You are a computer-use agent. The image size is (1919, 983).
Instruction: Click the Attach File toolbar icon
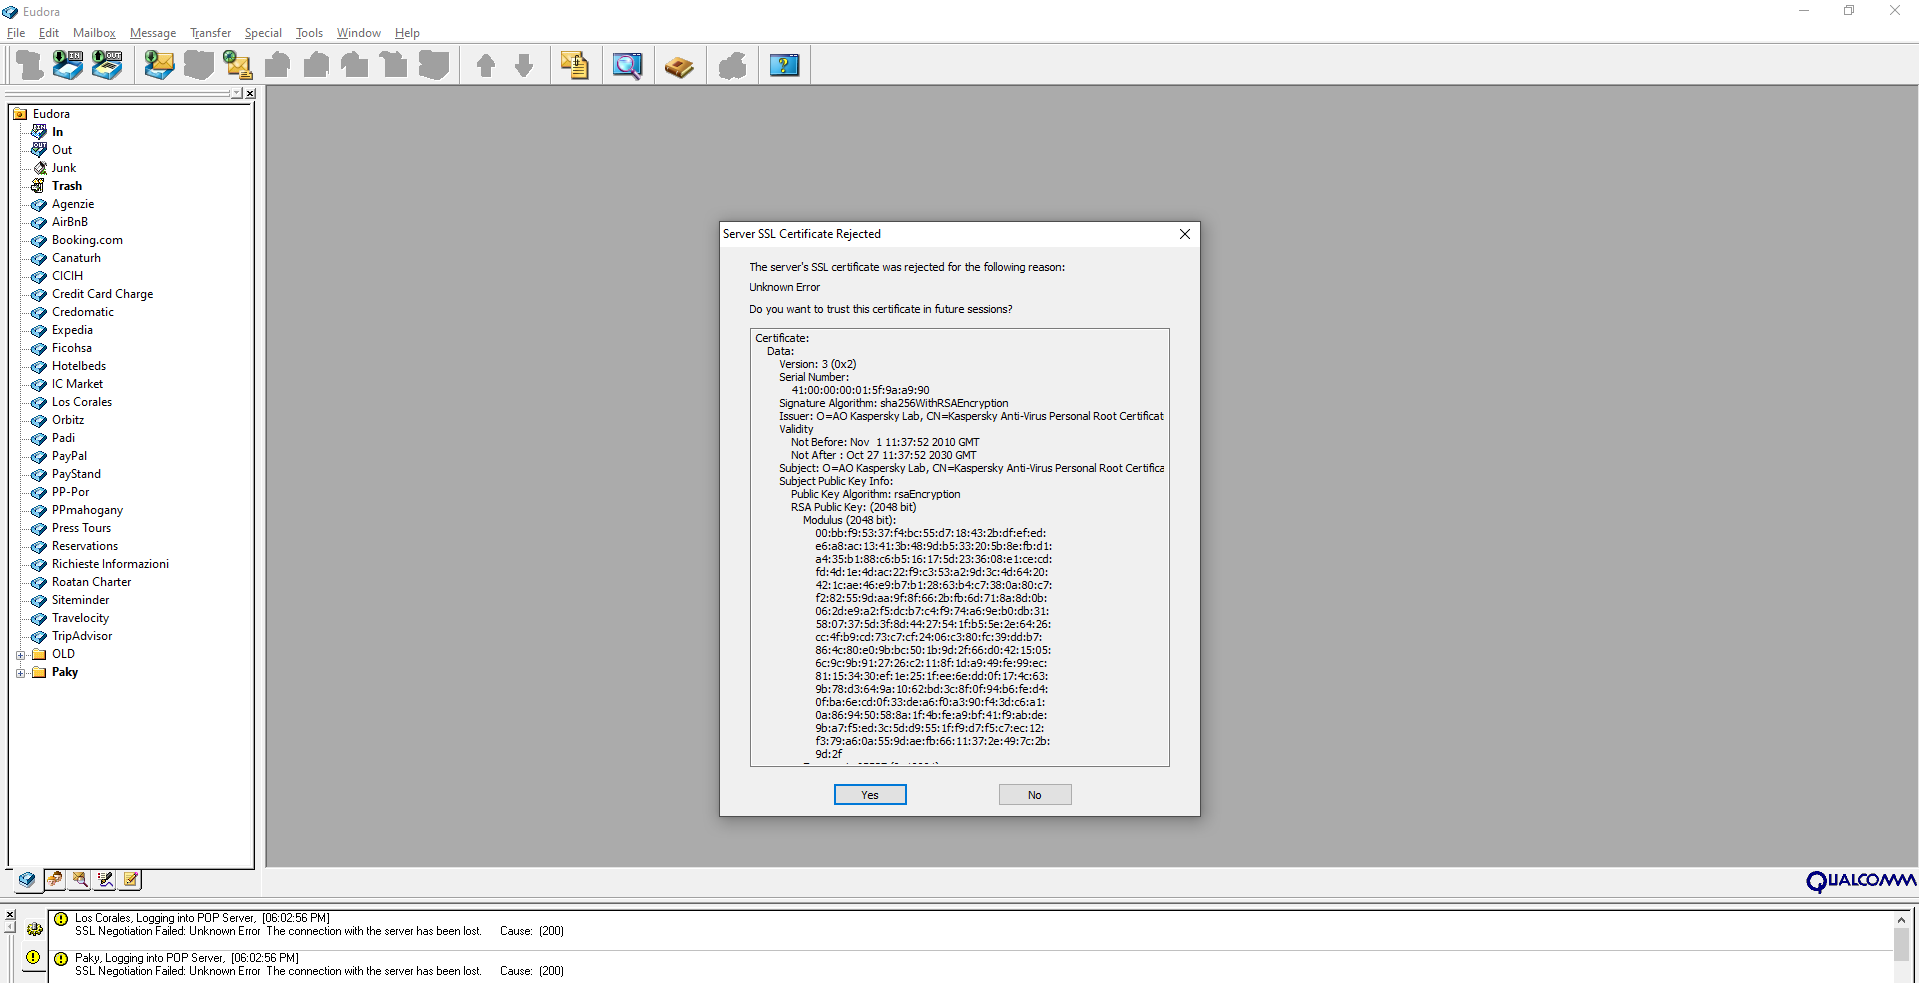(575, 65)
